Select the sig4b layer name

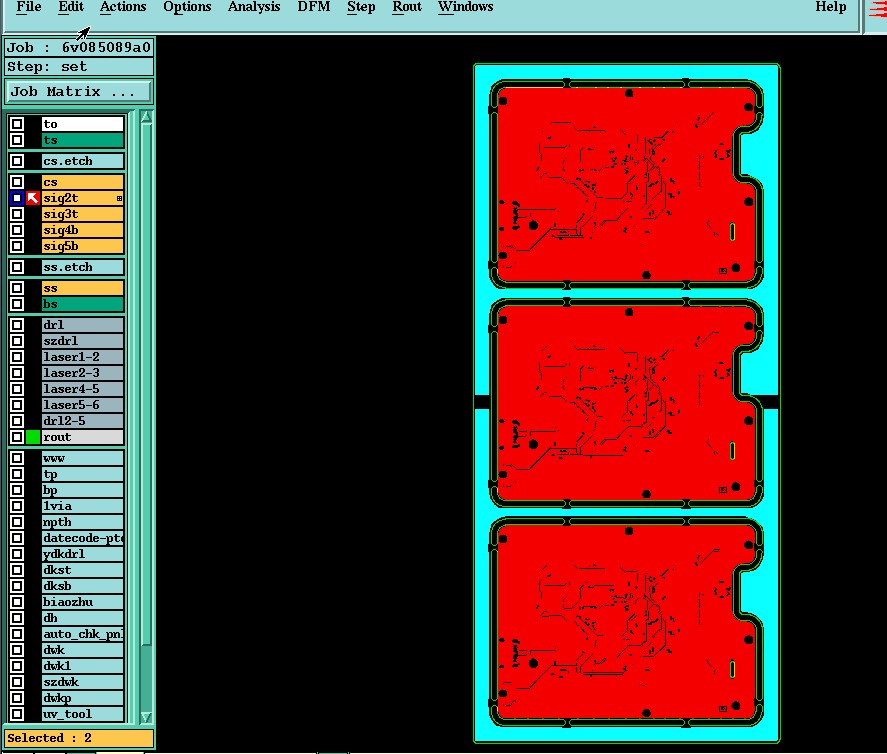(x=83, y=230)
